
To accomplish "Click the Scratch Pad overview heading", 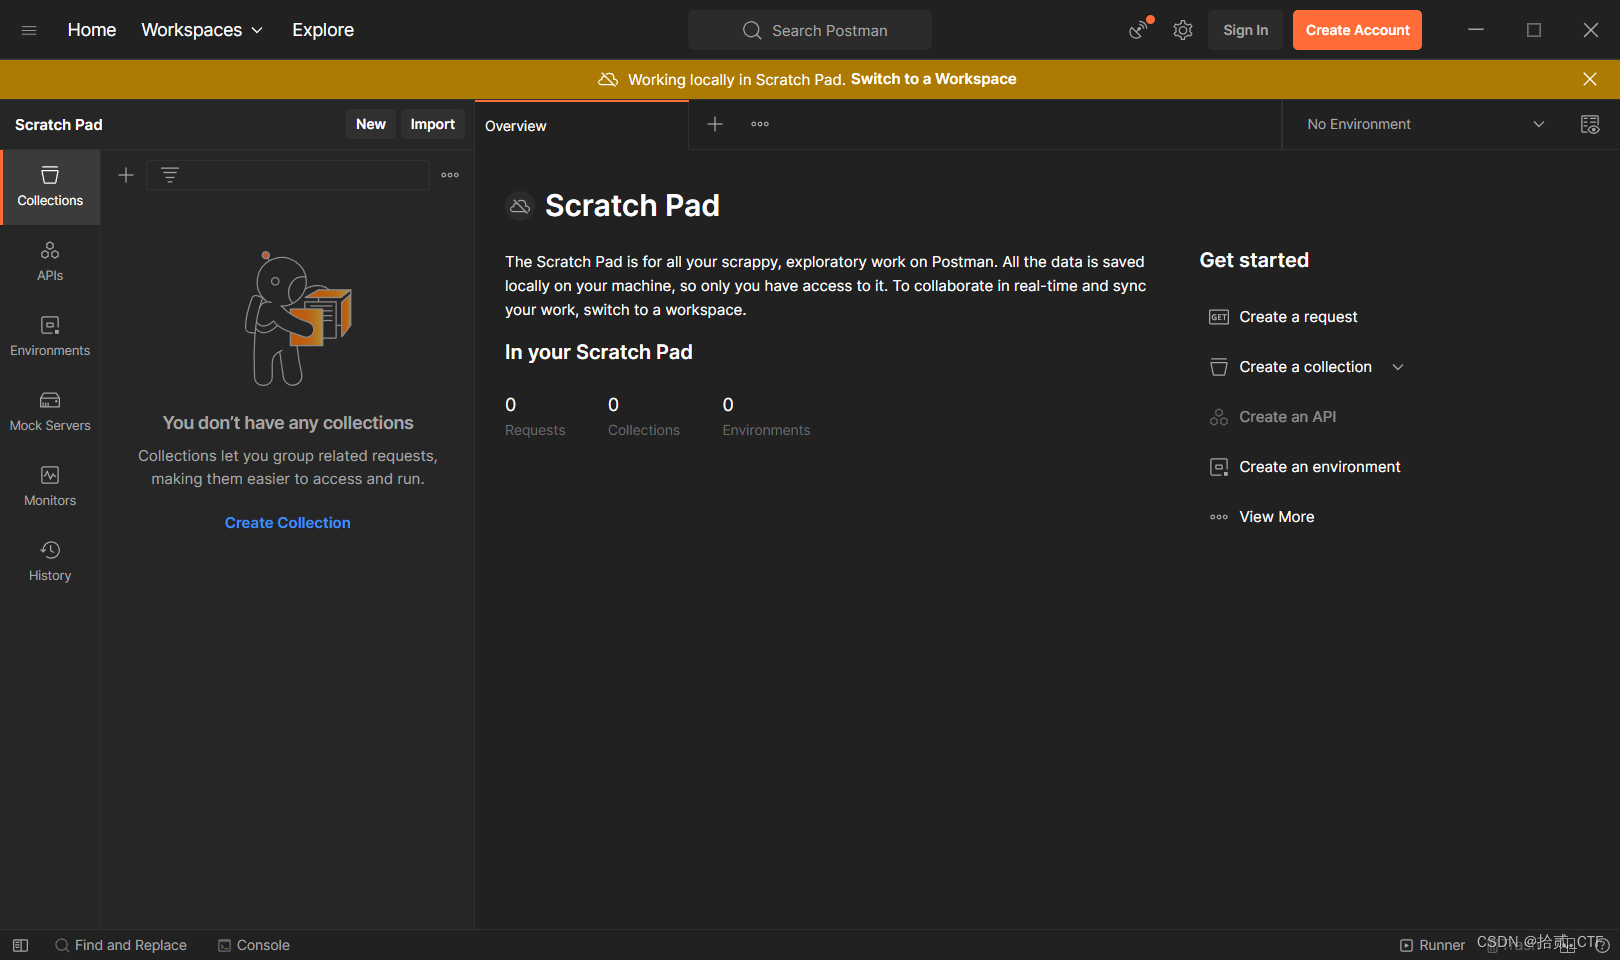I will click(632, 206).
